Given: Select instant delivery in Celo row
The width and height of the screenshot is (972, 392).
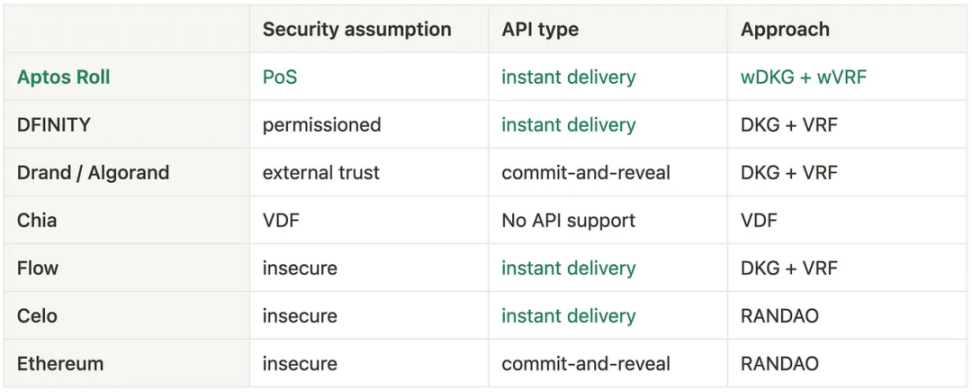Looking at the screenshot, I should coord(568,316).
